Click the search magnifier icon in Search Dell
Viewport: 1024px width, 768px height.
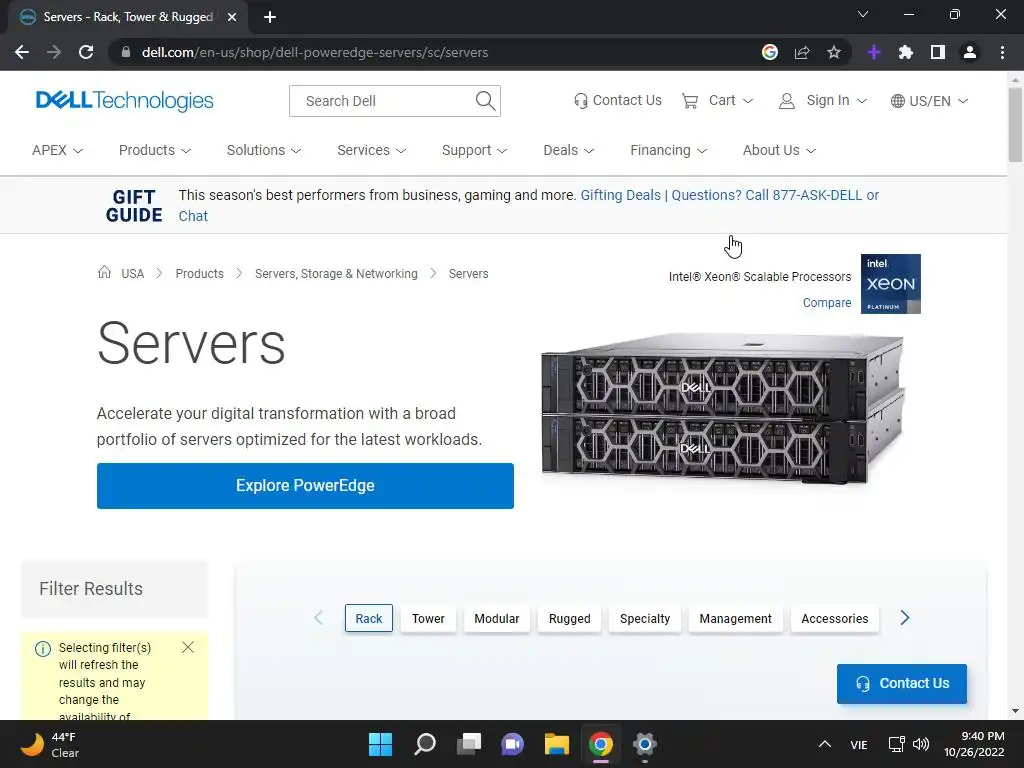(x=485, y=101)
